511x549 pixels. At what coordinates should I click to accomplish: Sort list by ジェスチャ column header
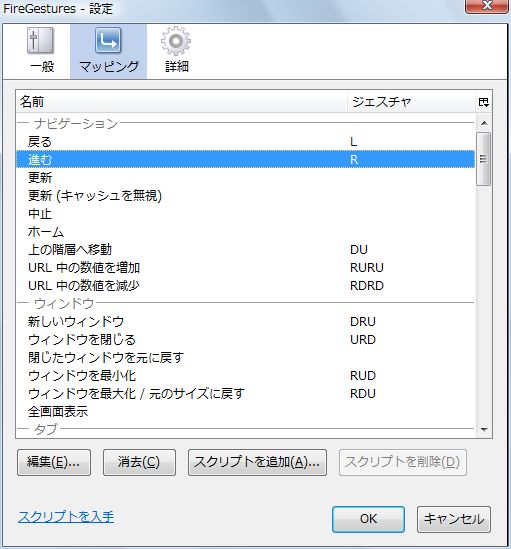tap(412, 102)
